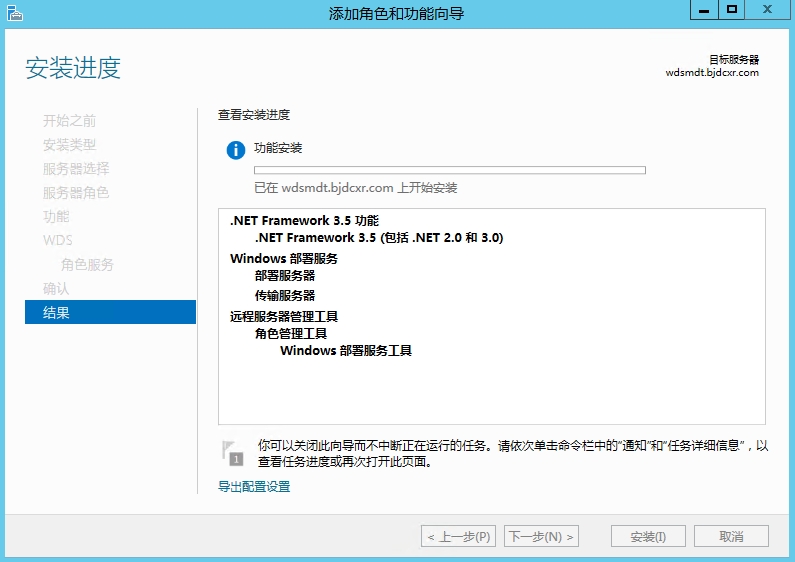The height and width of the screenshot is (562, 795).
Task: Select the 开始之前 step in the sidebar
Action: point(69,121)
